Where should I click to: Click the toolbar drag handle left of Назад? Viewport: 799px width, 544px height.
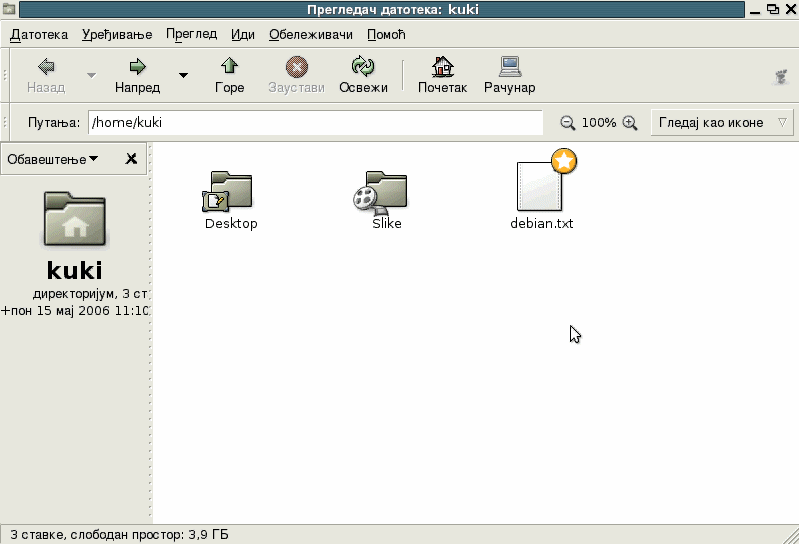[5, 75]
